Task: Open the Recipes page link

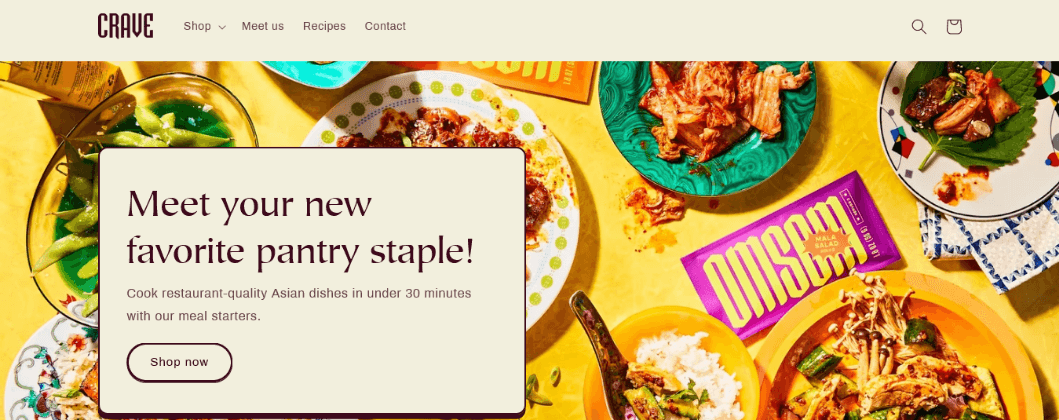Action: [324, 26]
